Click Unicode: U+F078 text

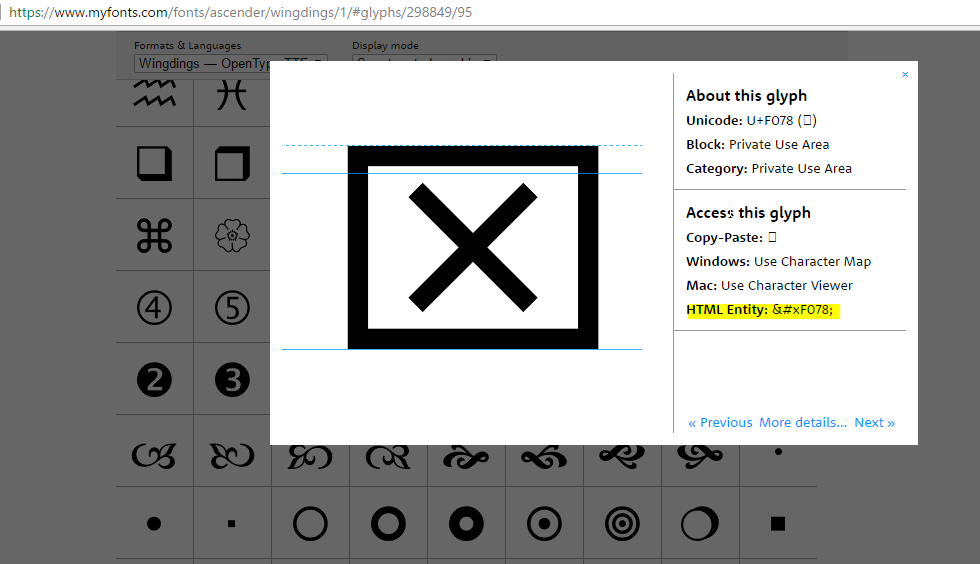(x=751, y=120)
